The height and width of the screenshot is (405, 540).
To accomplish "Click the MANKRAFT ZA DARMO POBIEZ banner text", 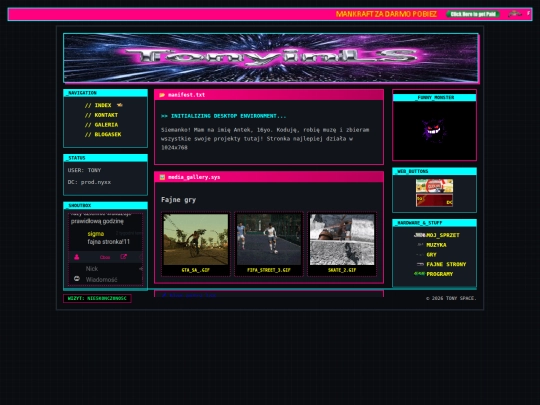I will (386, 14).
